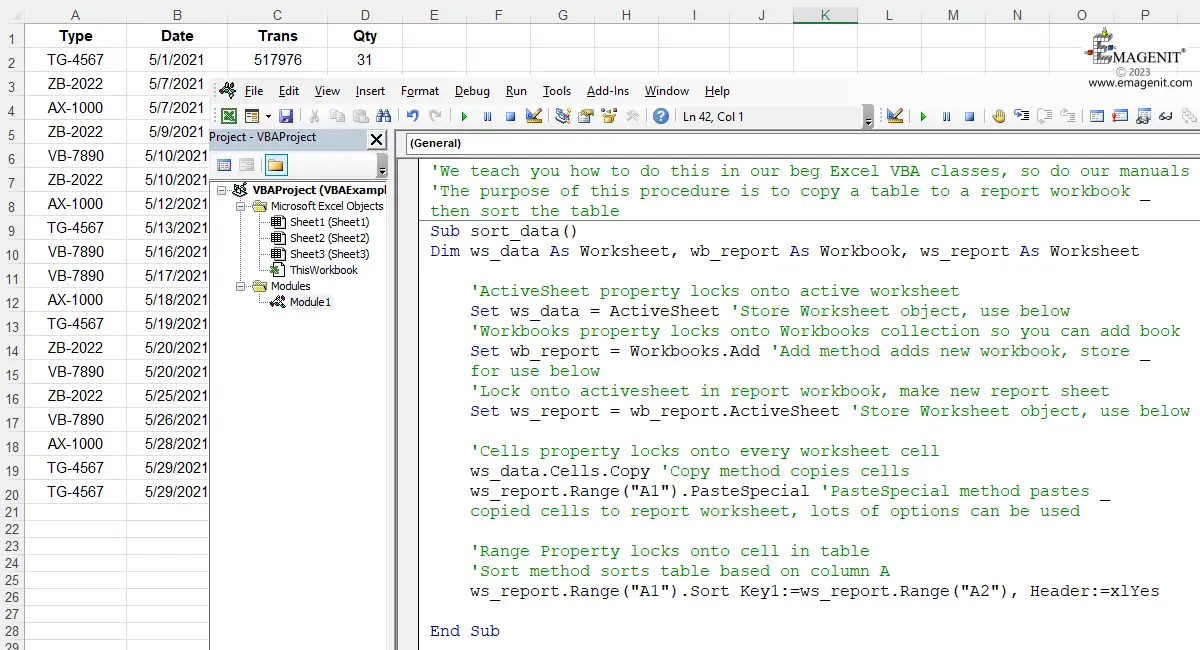
Task: Select cell with value 517976
Action: click(278, 60)
